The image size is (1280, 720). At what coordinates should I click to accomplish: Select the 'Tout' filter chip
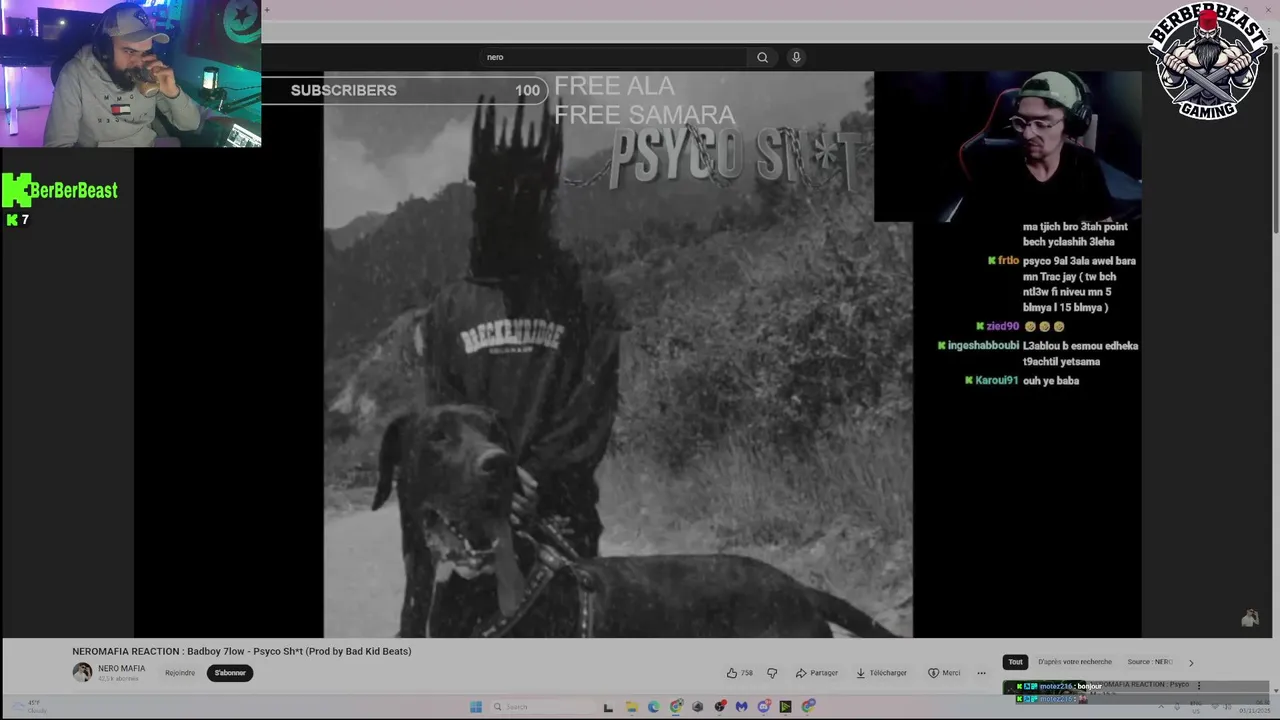tap(1015, 662)
